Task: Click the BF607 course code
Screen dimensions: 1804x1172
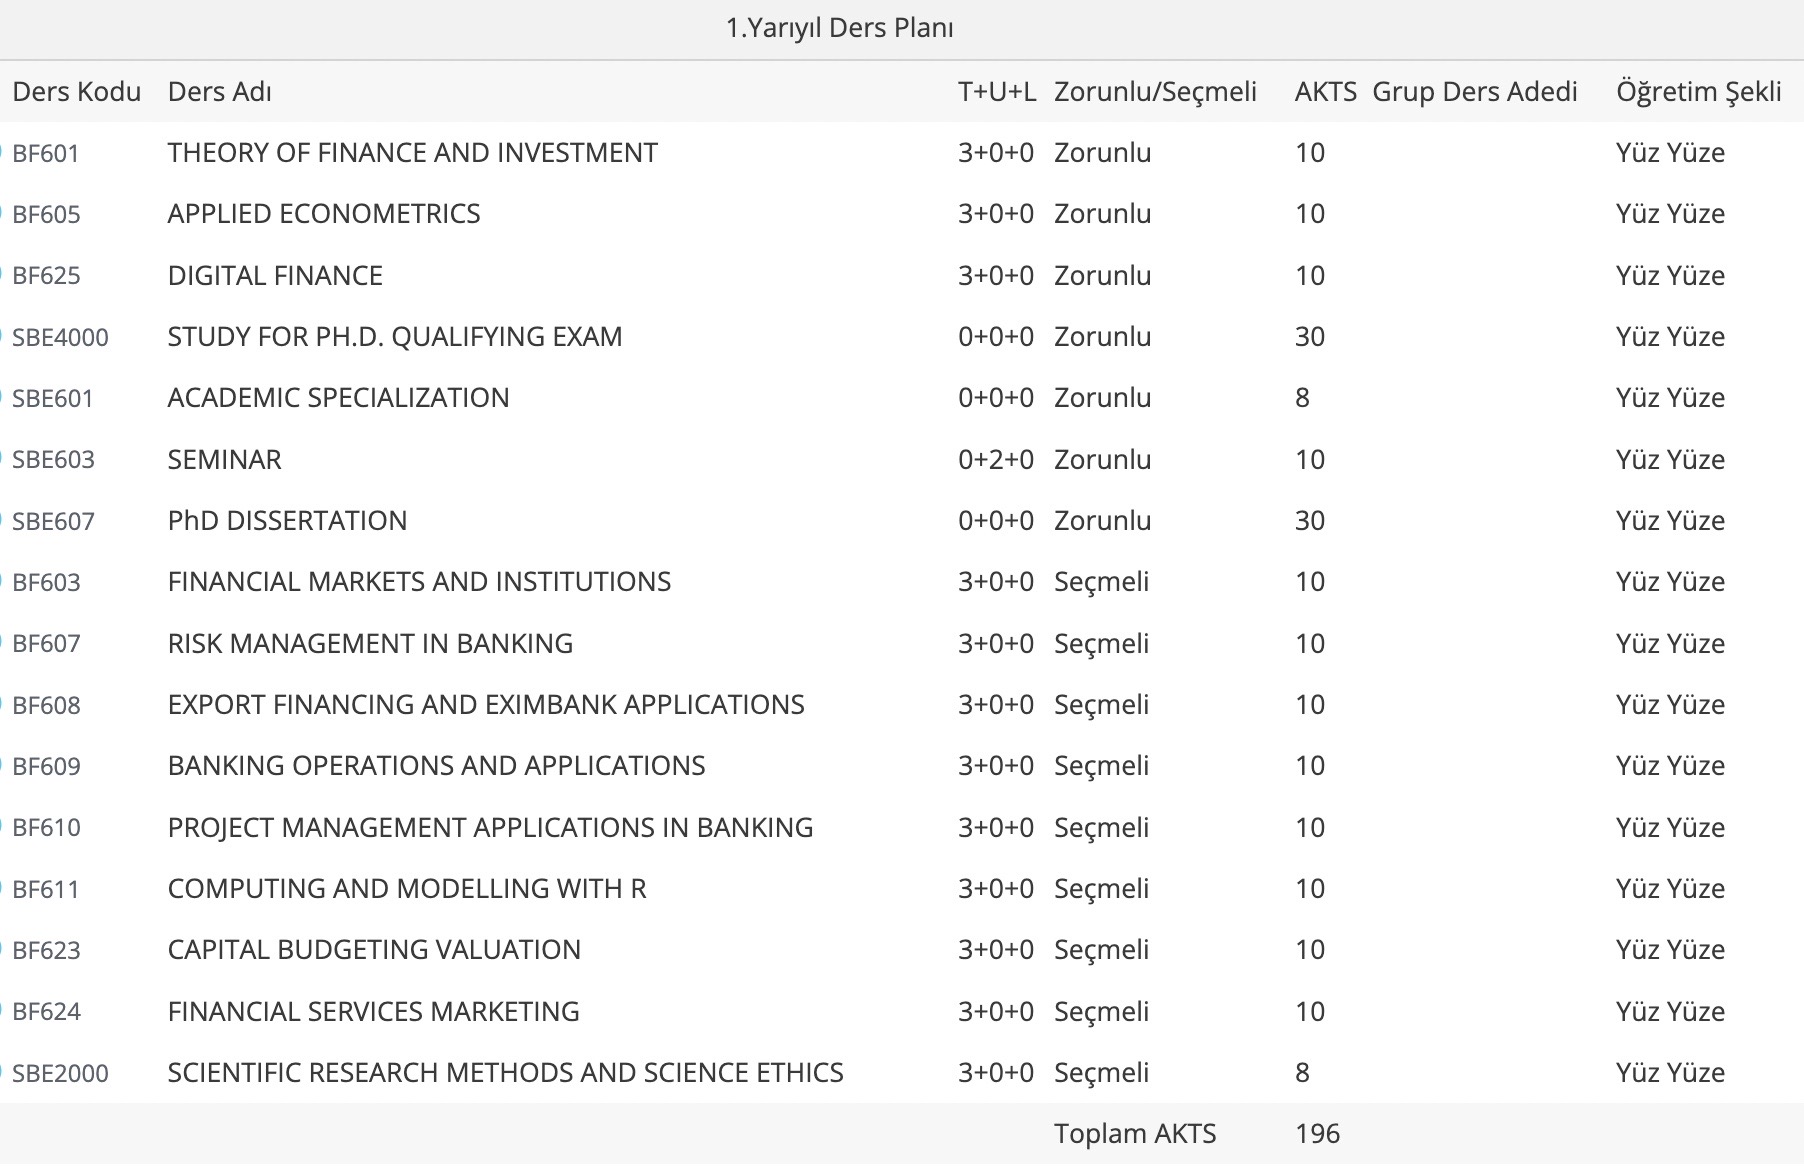Action: pos(46,644)
